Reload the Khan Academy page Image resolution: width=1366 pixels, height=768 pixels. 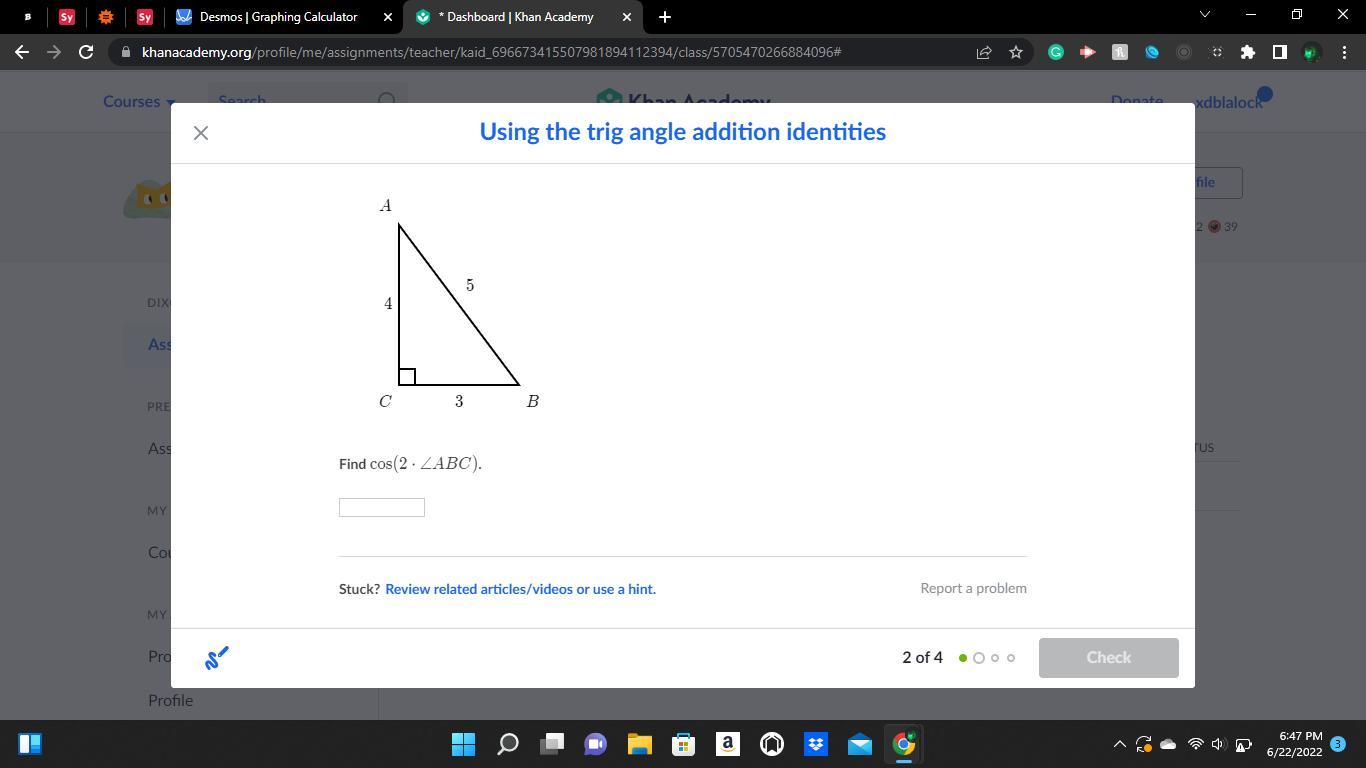(86, 52)
